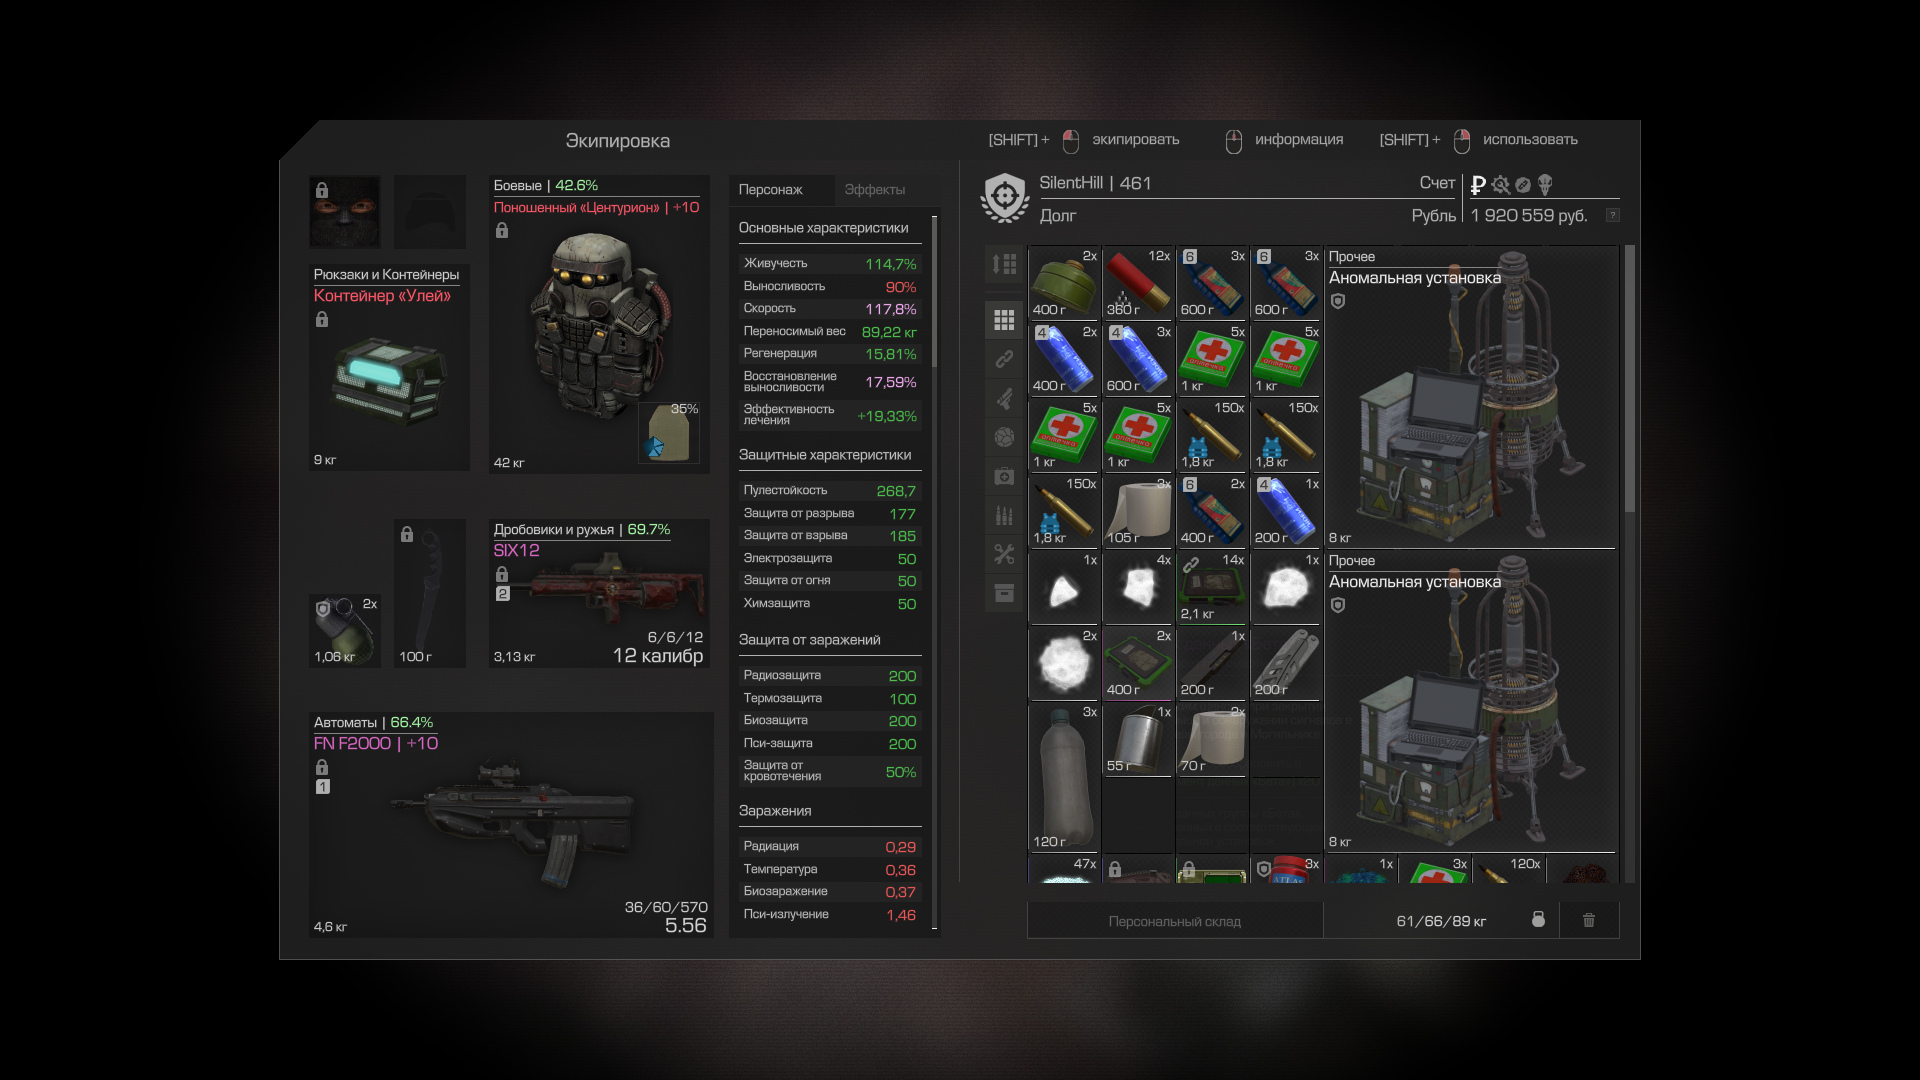Image resolution: width=1920 pixels, height=1080 pixels.
Task: Filter inventory by artifacts sphere icon
Action: [1004, 437]
